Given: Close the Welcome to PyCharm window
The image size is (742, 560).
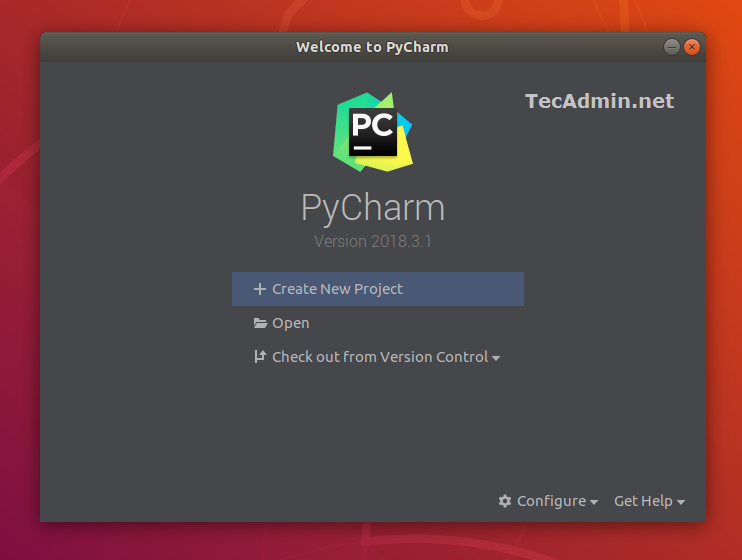Looking at the screenshot, I should pyautogui.click(x=692, y=47).
